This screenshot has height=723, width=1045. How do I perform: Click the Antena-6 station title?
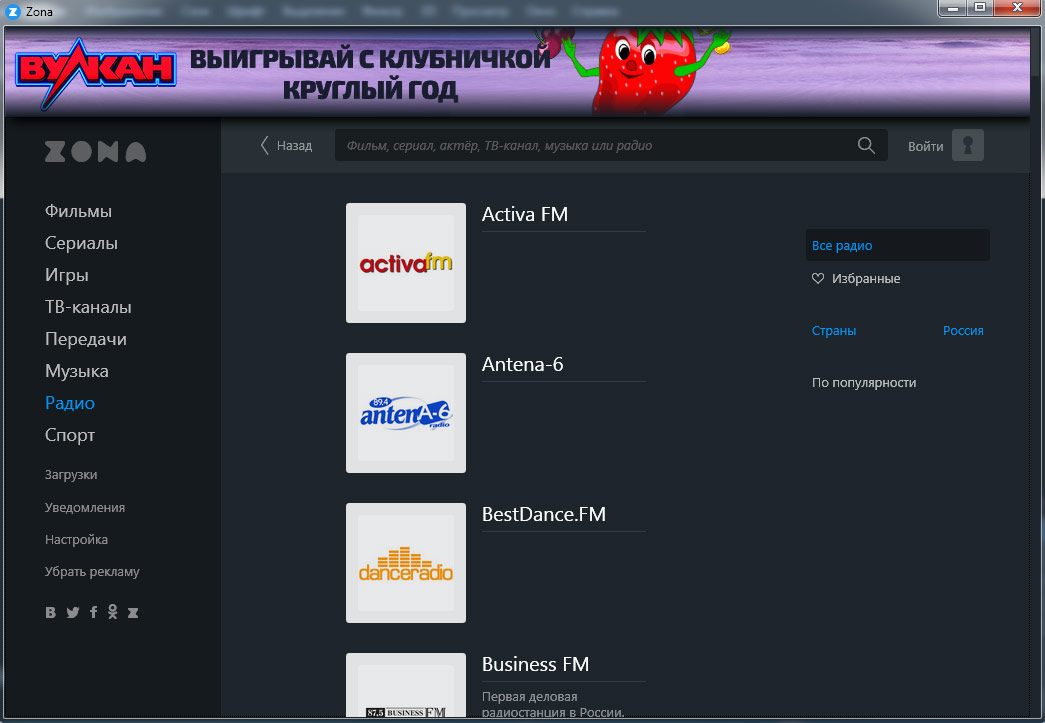coord(522,364)
